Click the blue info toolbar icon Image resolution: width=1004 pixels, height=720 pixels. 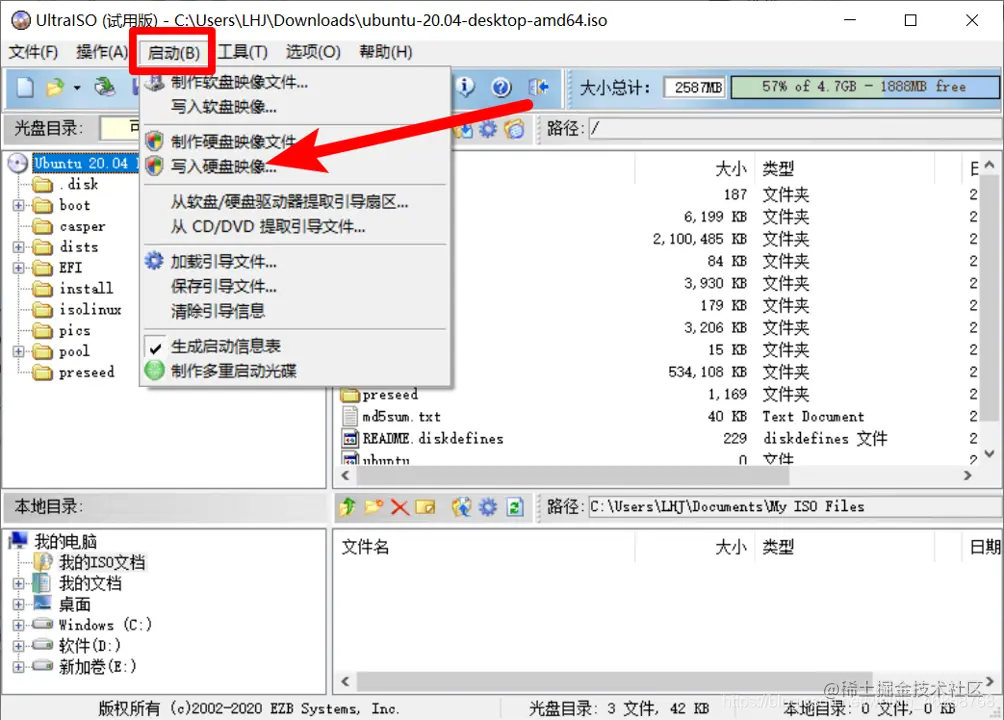466,86
